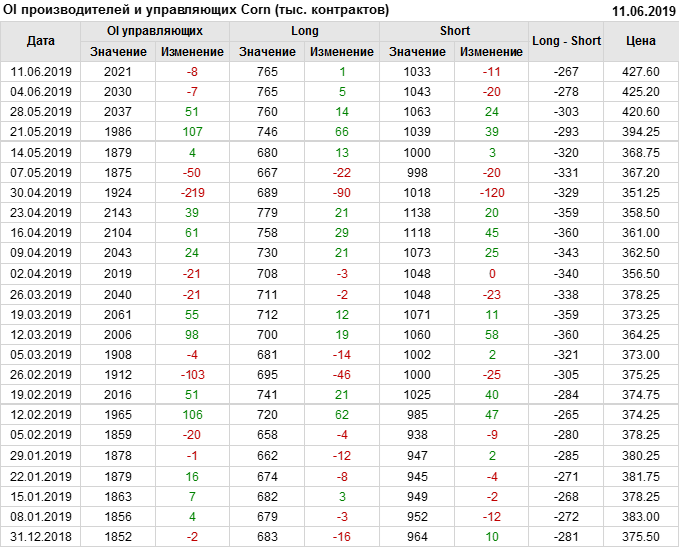Click the table title 'OI производителей и управляющих Corn'
Viewport: 680px width, 548px height.
196,10
